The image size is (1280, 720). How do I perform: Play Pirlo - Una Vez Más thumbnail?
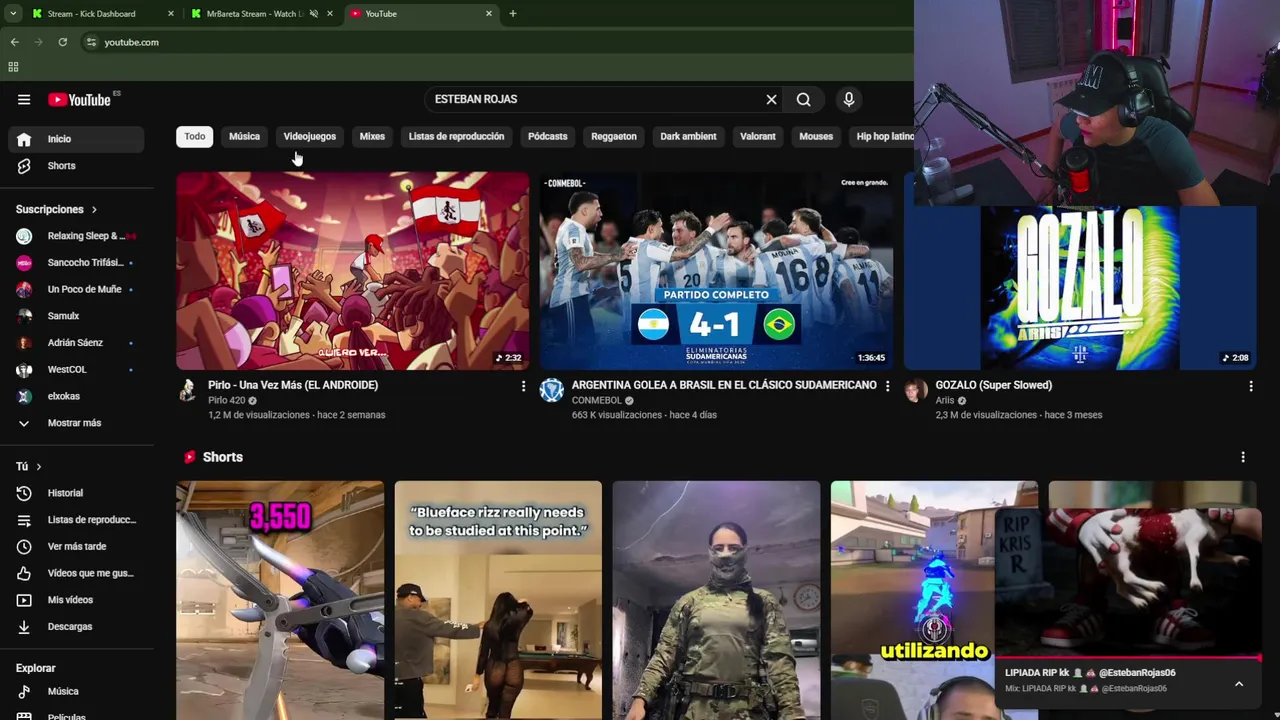click(353, 271)
